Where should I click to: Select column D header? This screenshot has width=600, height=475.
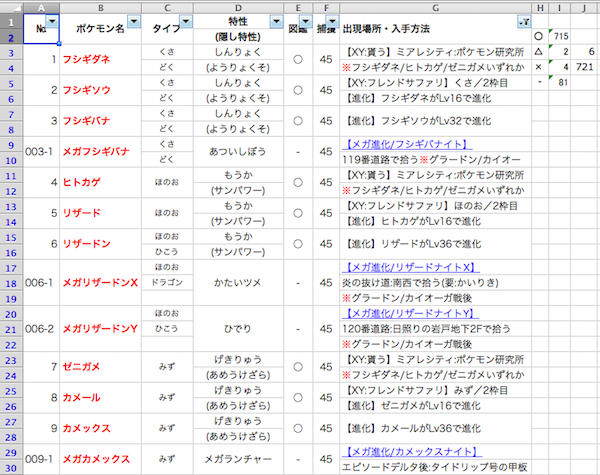[x=238, y=8]
